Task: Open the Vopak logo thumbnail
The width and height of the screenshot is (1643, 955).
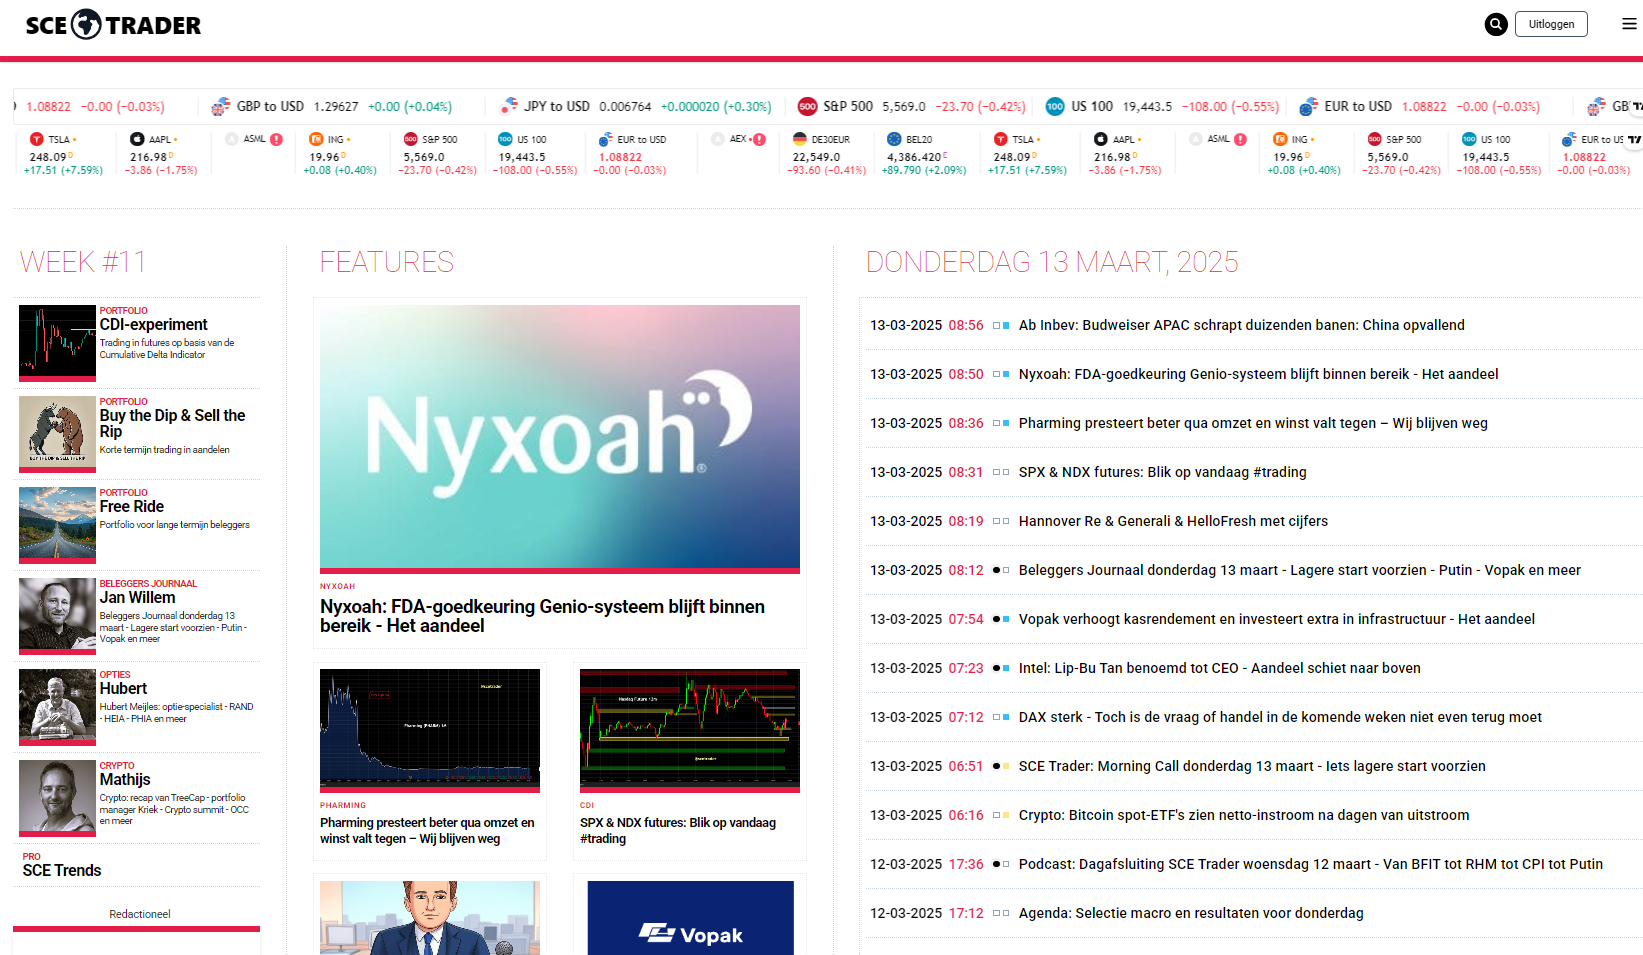Action: tap(690, 918)
